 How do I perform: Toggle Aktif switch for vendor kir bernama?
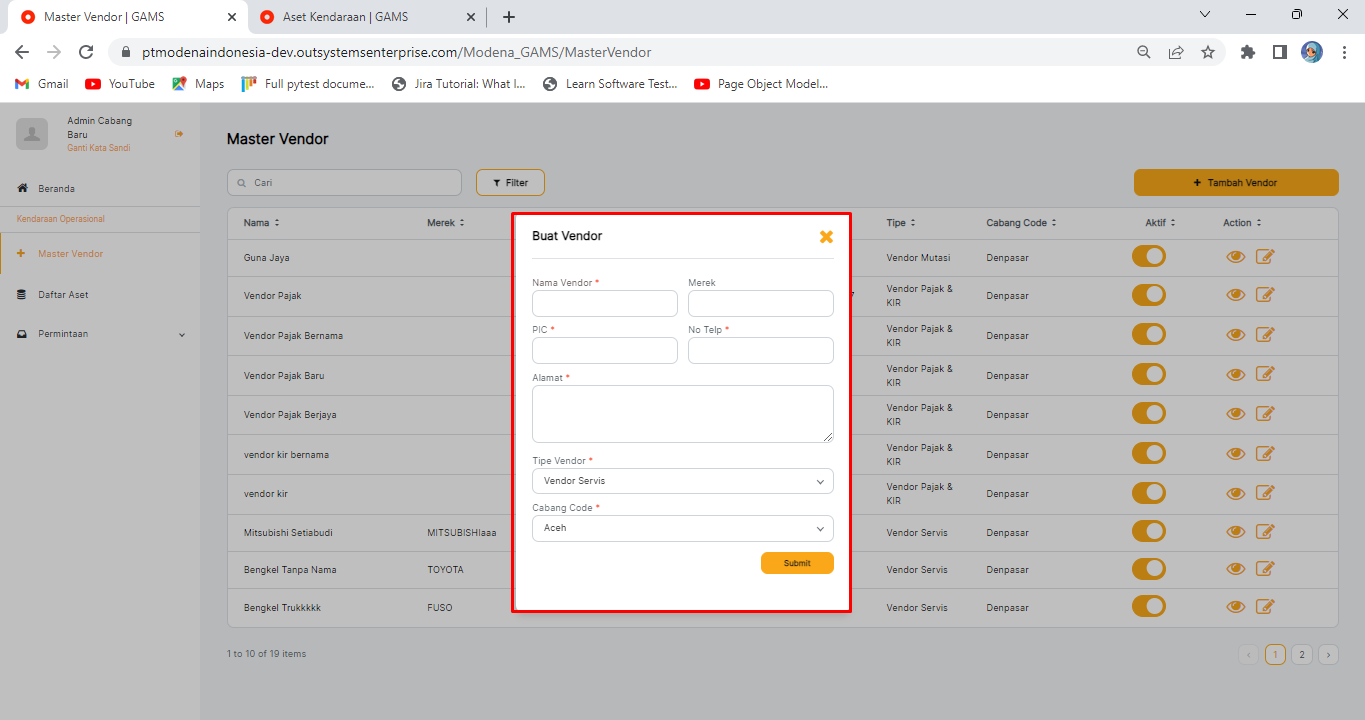[1148, 453]
